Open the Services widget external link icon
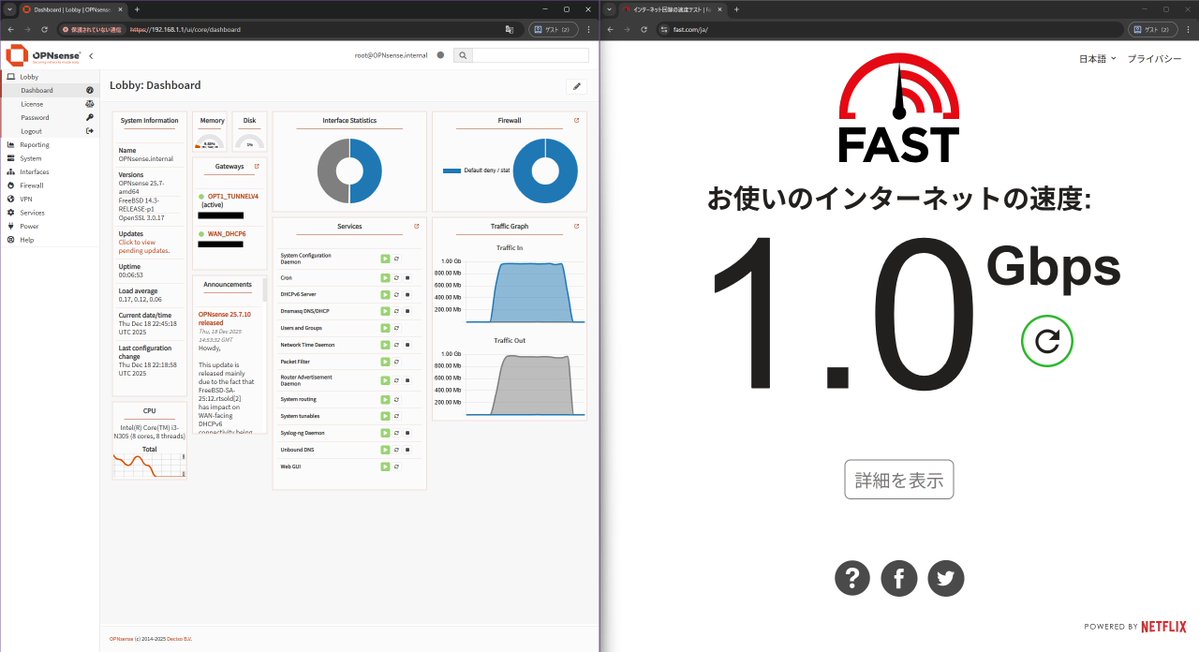Viewport: 1199px width, 652px height. (416, 226)
